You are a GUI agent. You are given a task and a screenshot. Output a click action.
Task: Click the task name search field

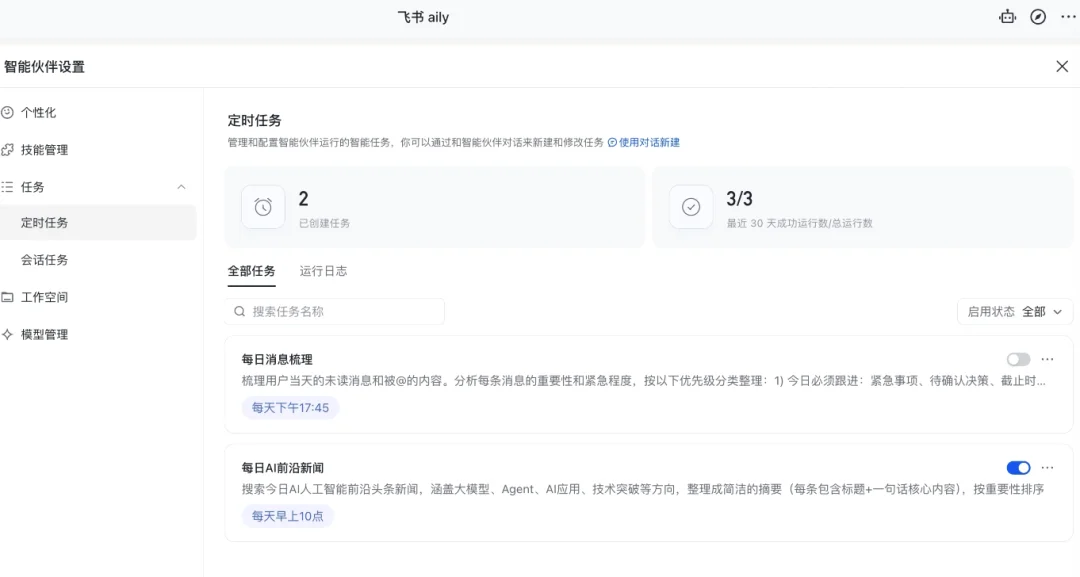(x=335, y=311)
